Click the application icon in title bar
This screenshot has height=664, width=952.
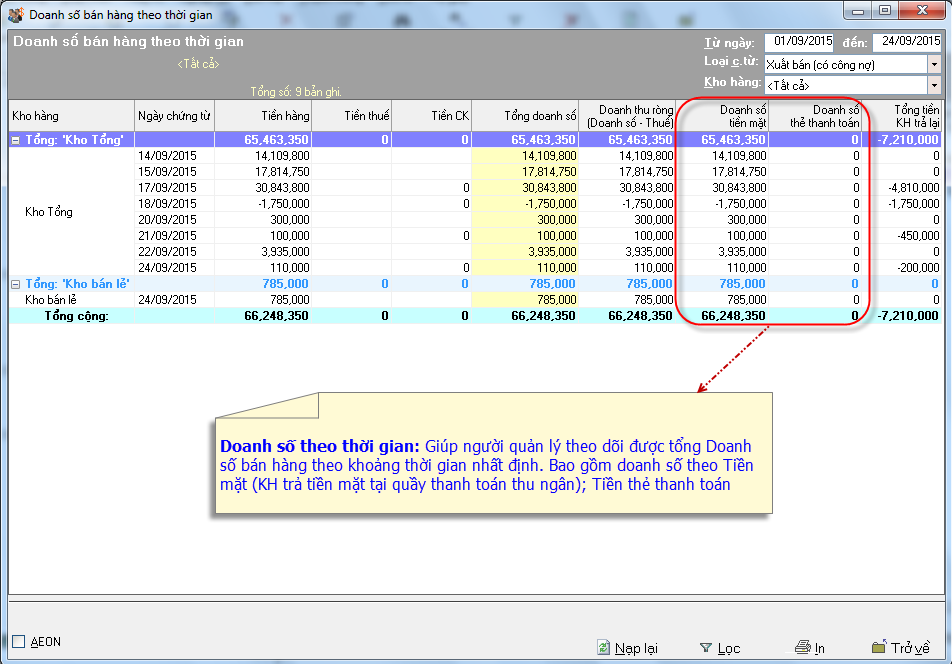[16, 14]
